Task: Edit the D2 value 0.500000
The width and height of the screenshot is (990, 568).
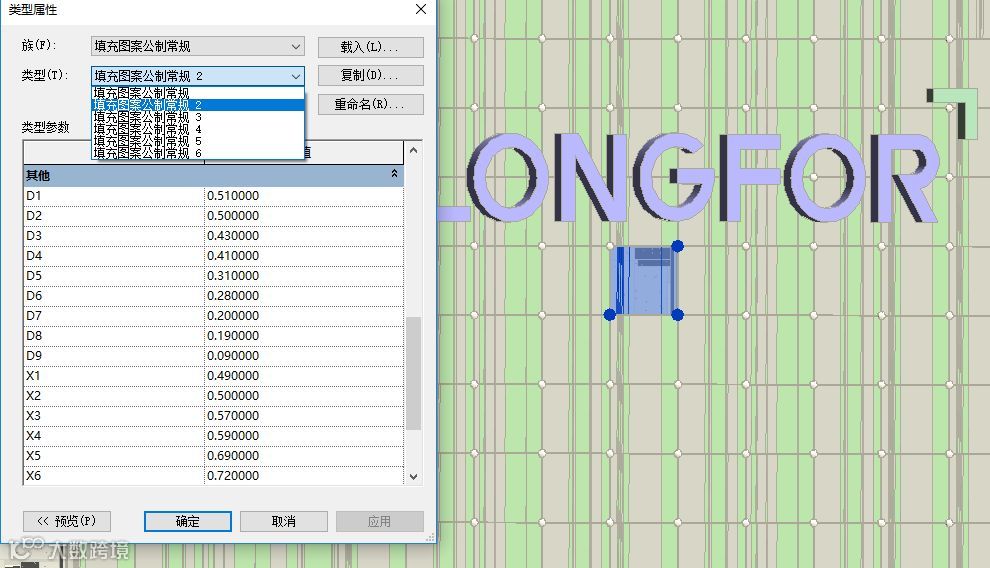Action: [x=304, y=216]
